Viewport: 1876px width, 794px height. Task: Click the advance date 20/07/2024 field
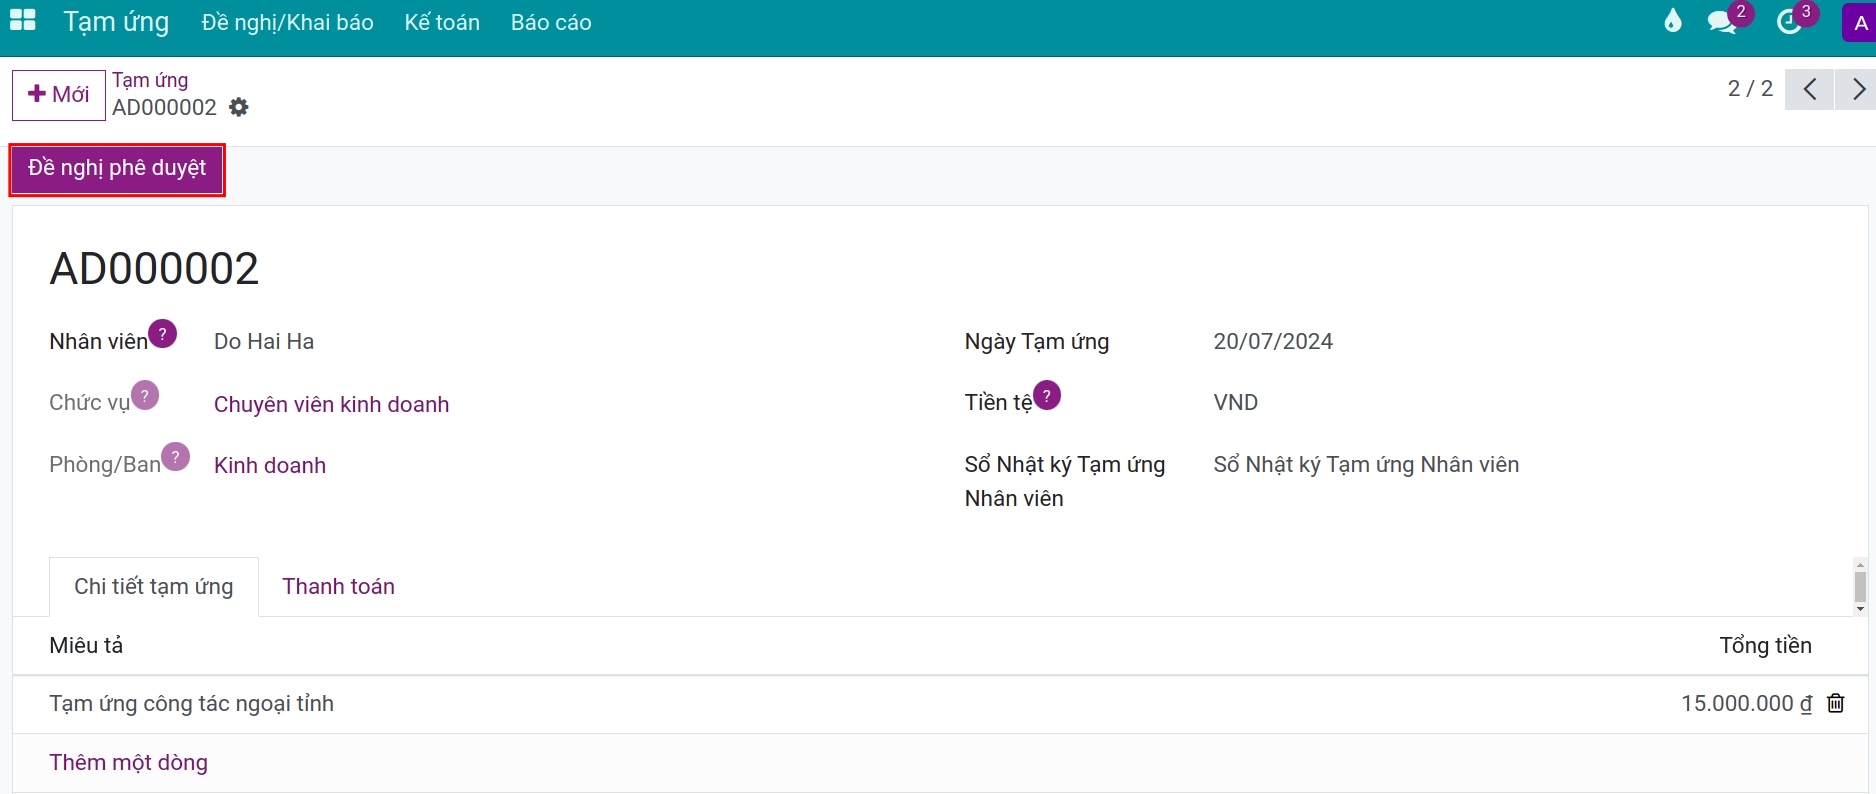point(1273,342)
